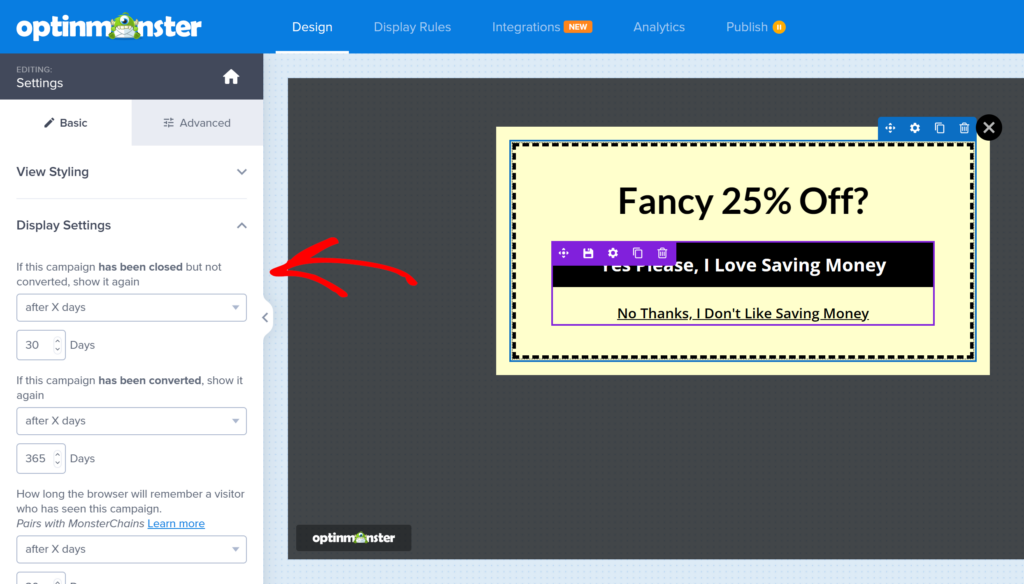This screenshot has width=1024, height=584.
Task: Click purple toolbar trash icon
Action: (x=662, y=254)
